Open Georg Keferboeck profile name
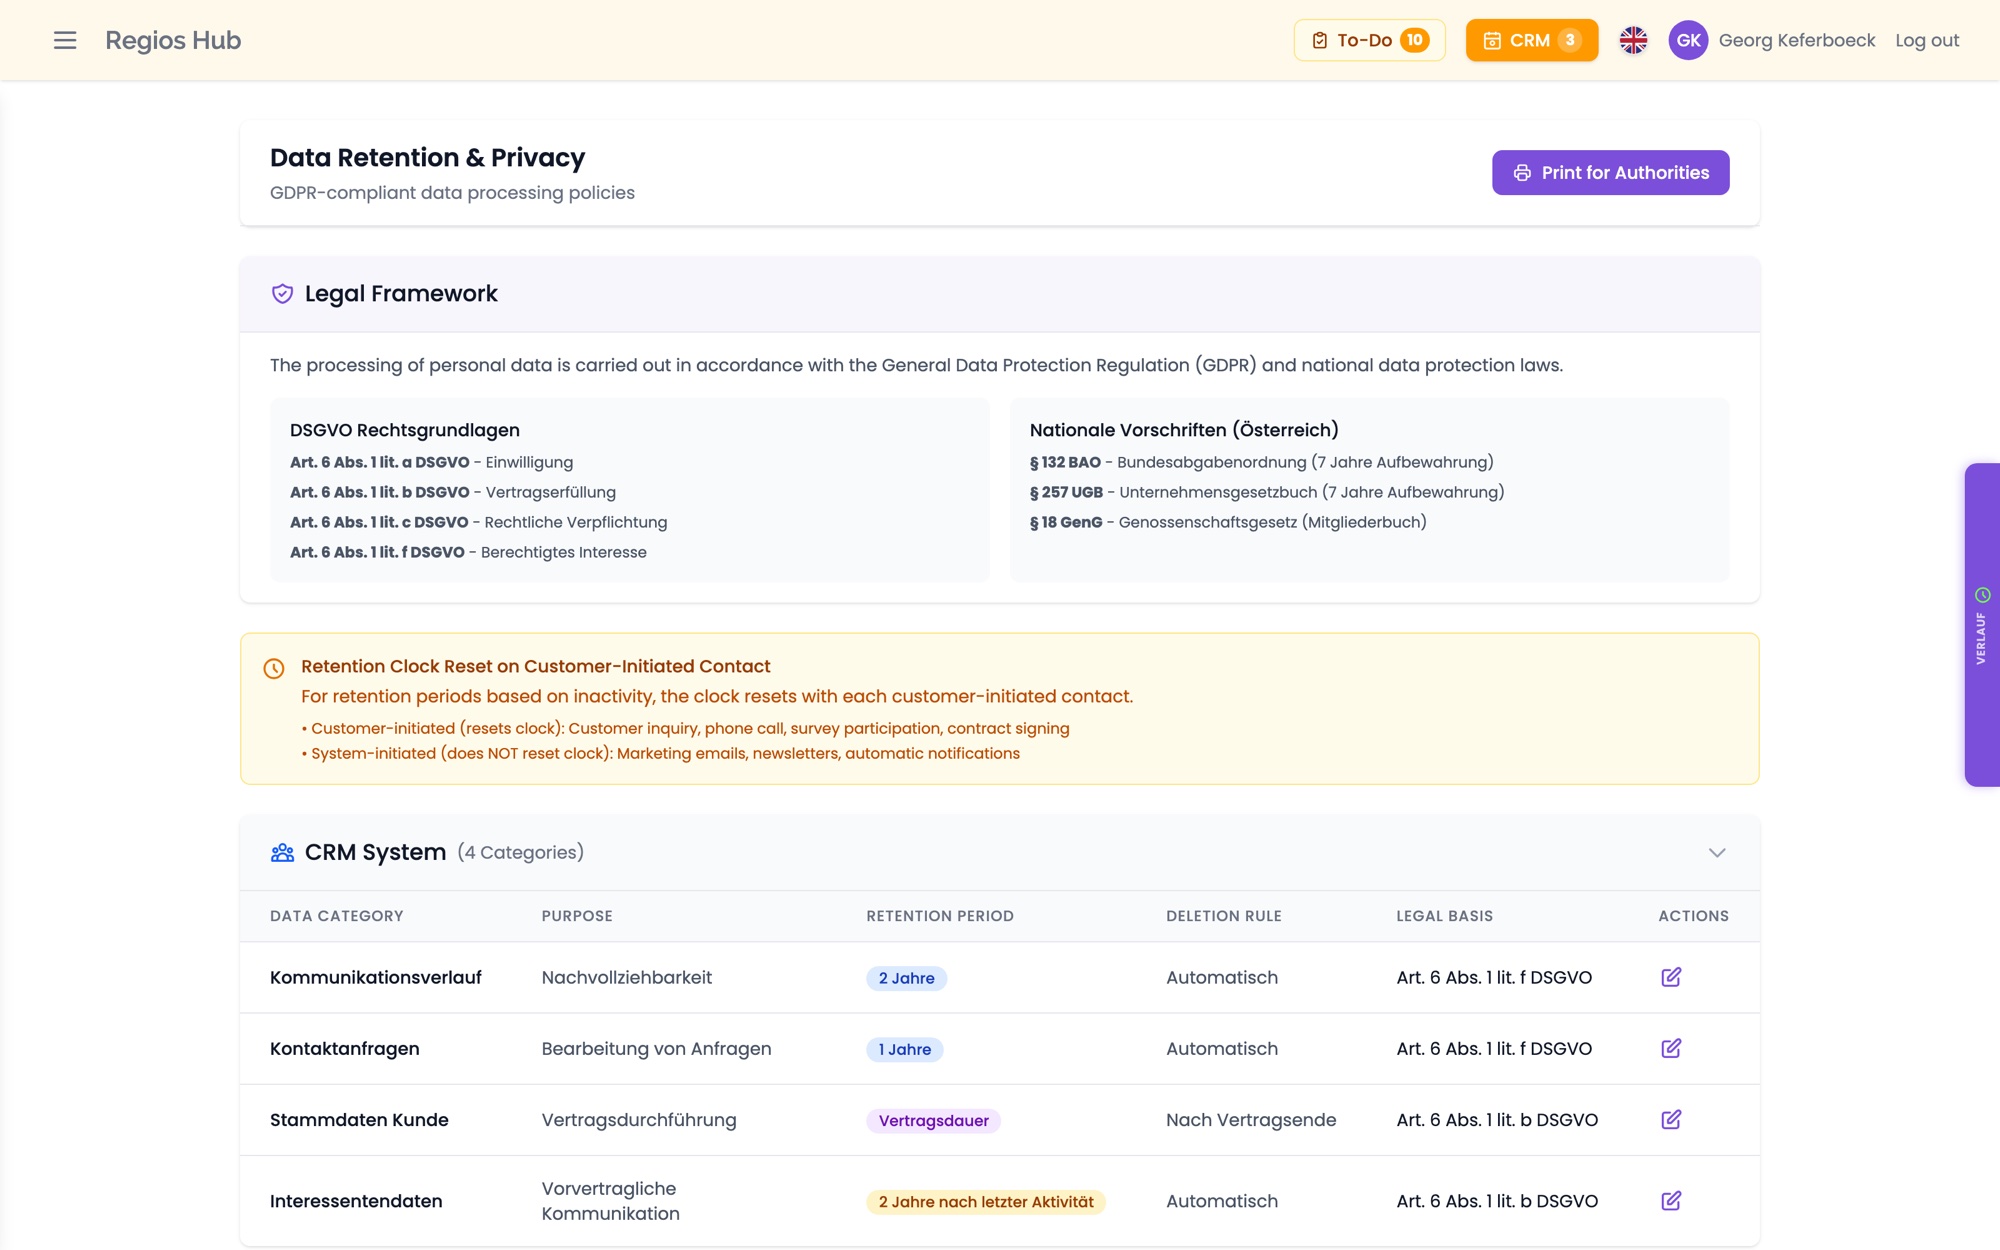Image resolution: width=2000 pixels, height=1250 pixels. point(1797,40)
